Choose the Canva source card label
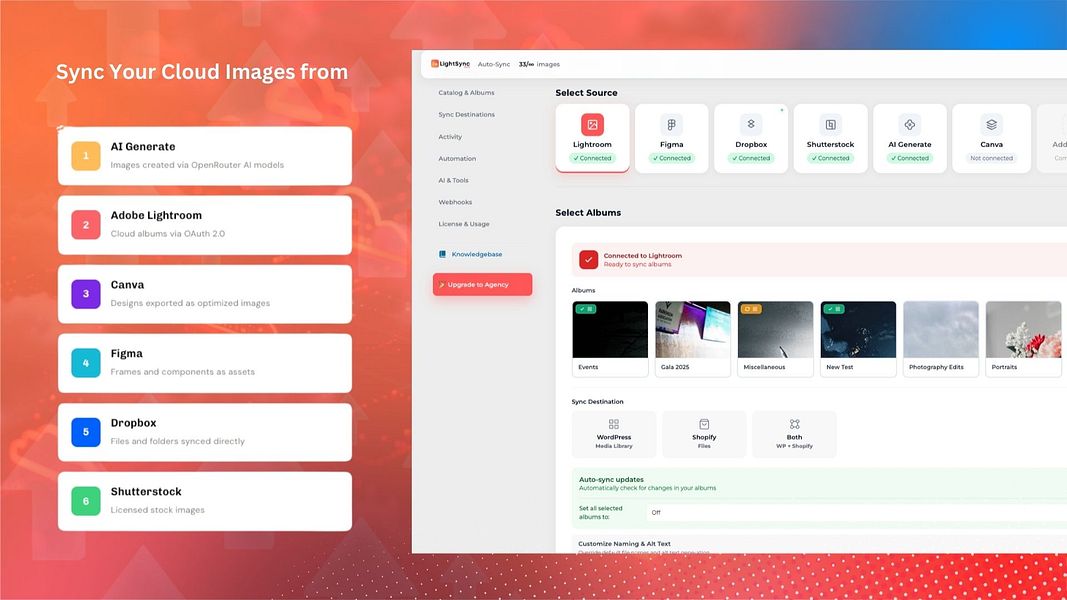The height and width of the screenshot is (600, 1067). [x=991, y=144]
